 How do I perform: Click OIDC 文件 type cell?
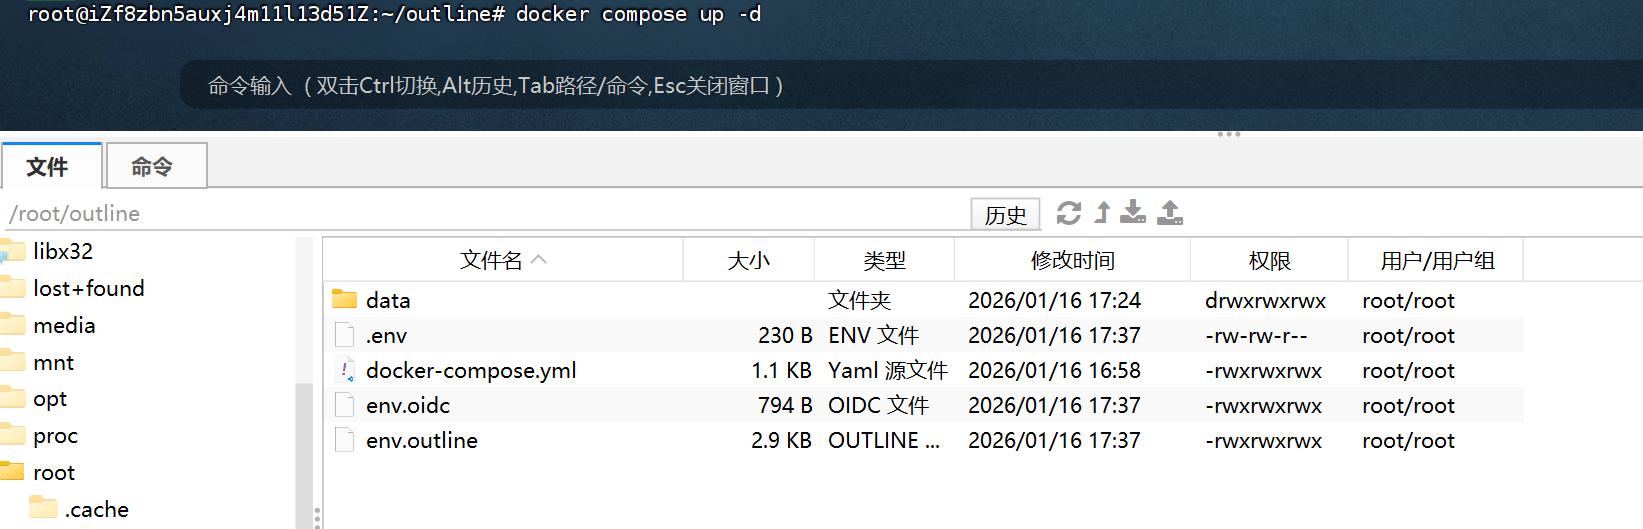coord(878,405)
